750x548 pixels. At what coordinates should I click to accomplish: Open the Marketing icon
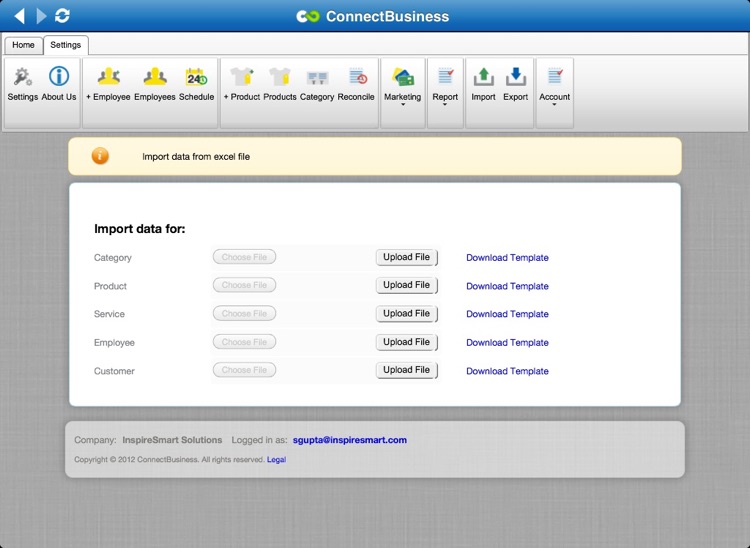click(403, 77)
